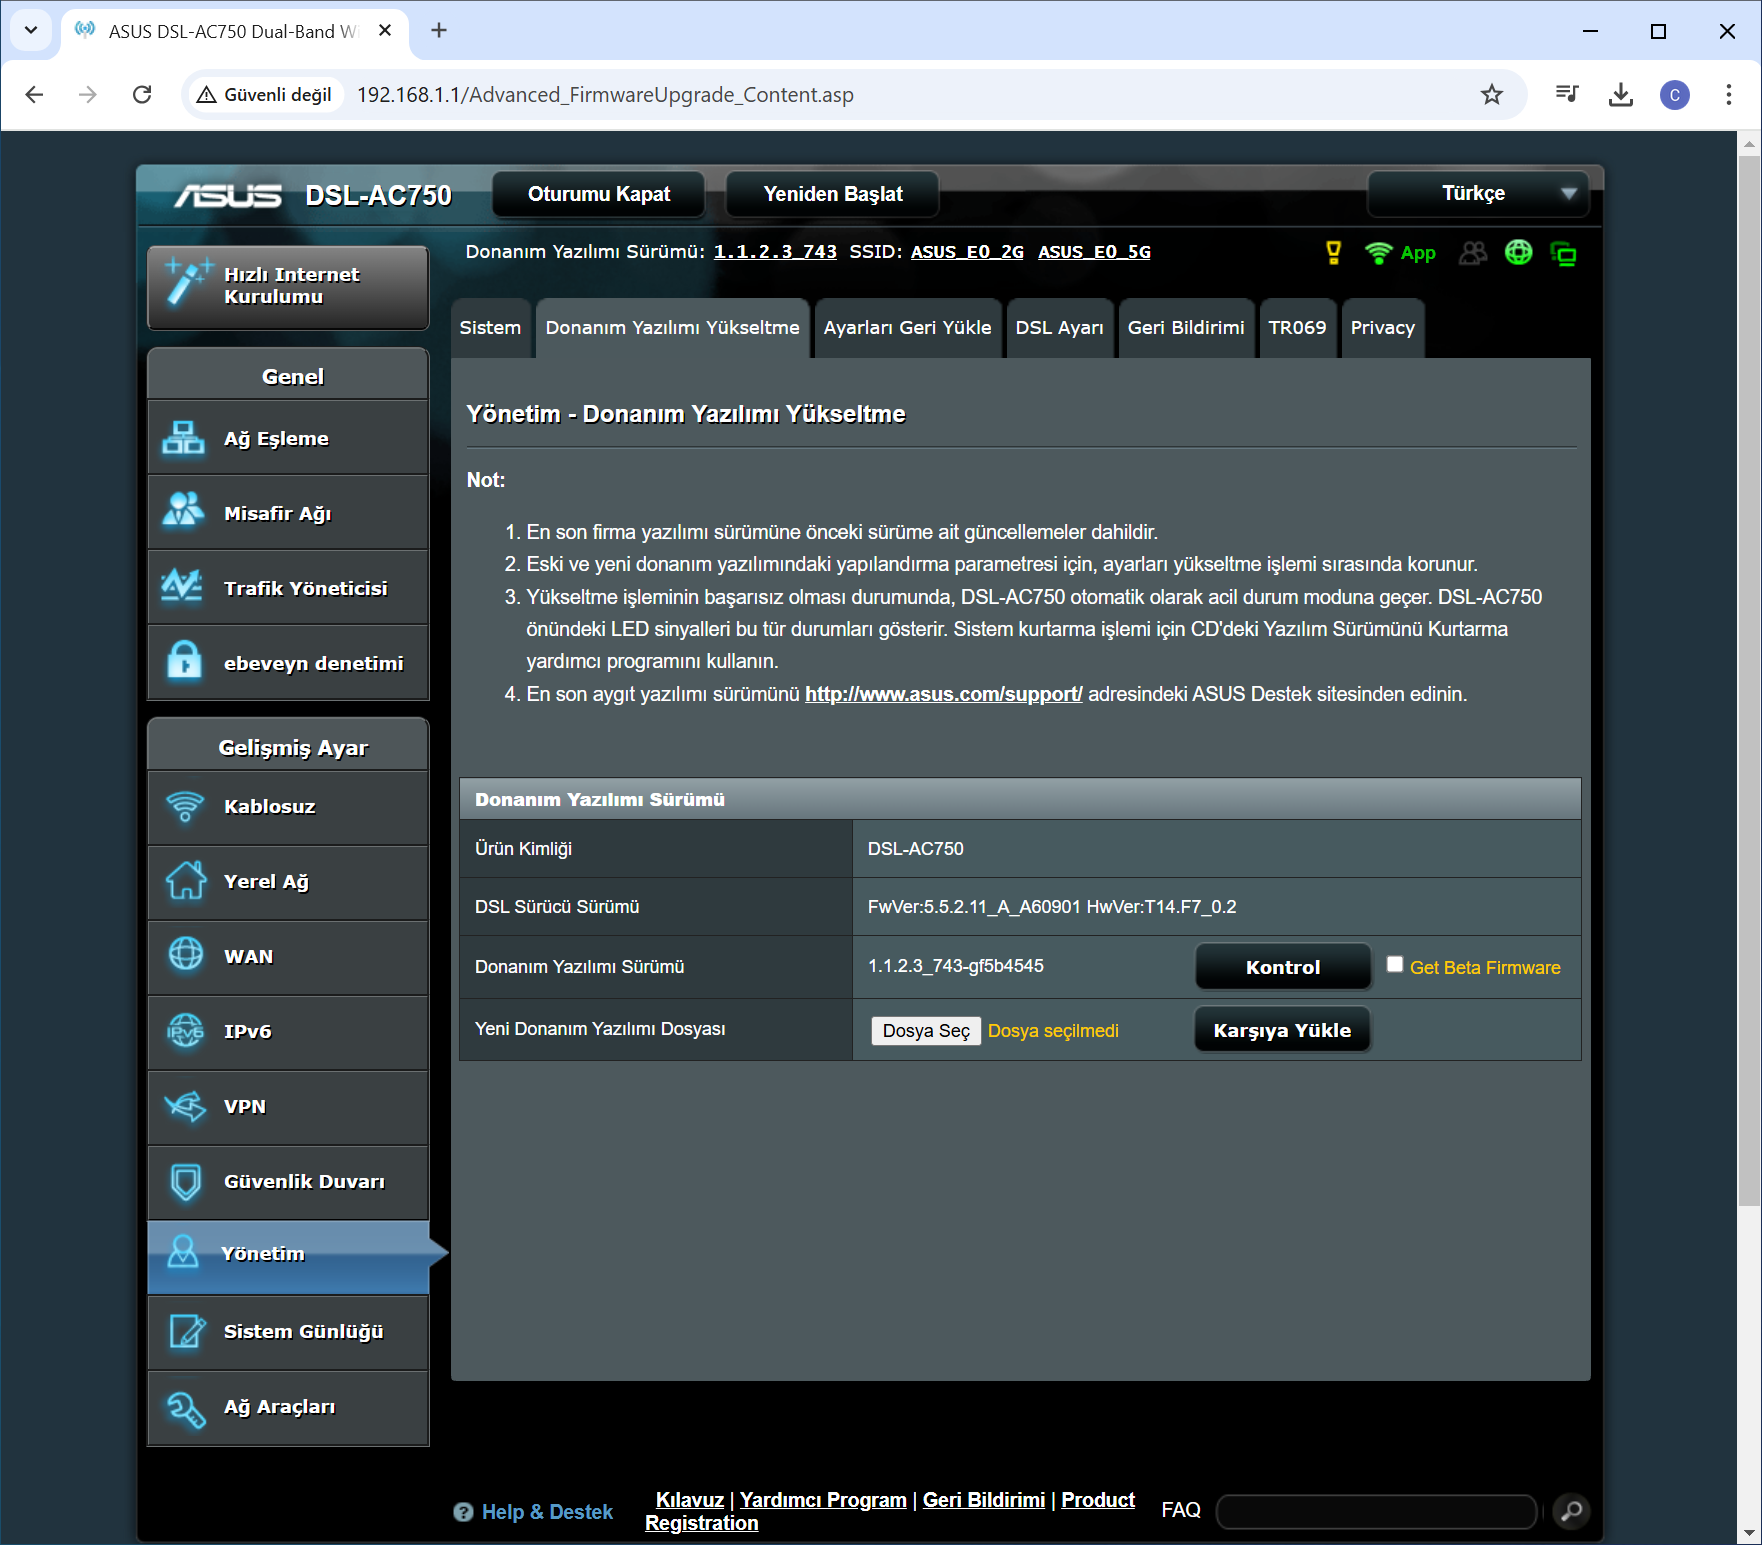
Task: Open Chrome media control icon
Action: 1567,95
